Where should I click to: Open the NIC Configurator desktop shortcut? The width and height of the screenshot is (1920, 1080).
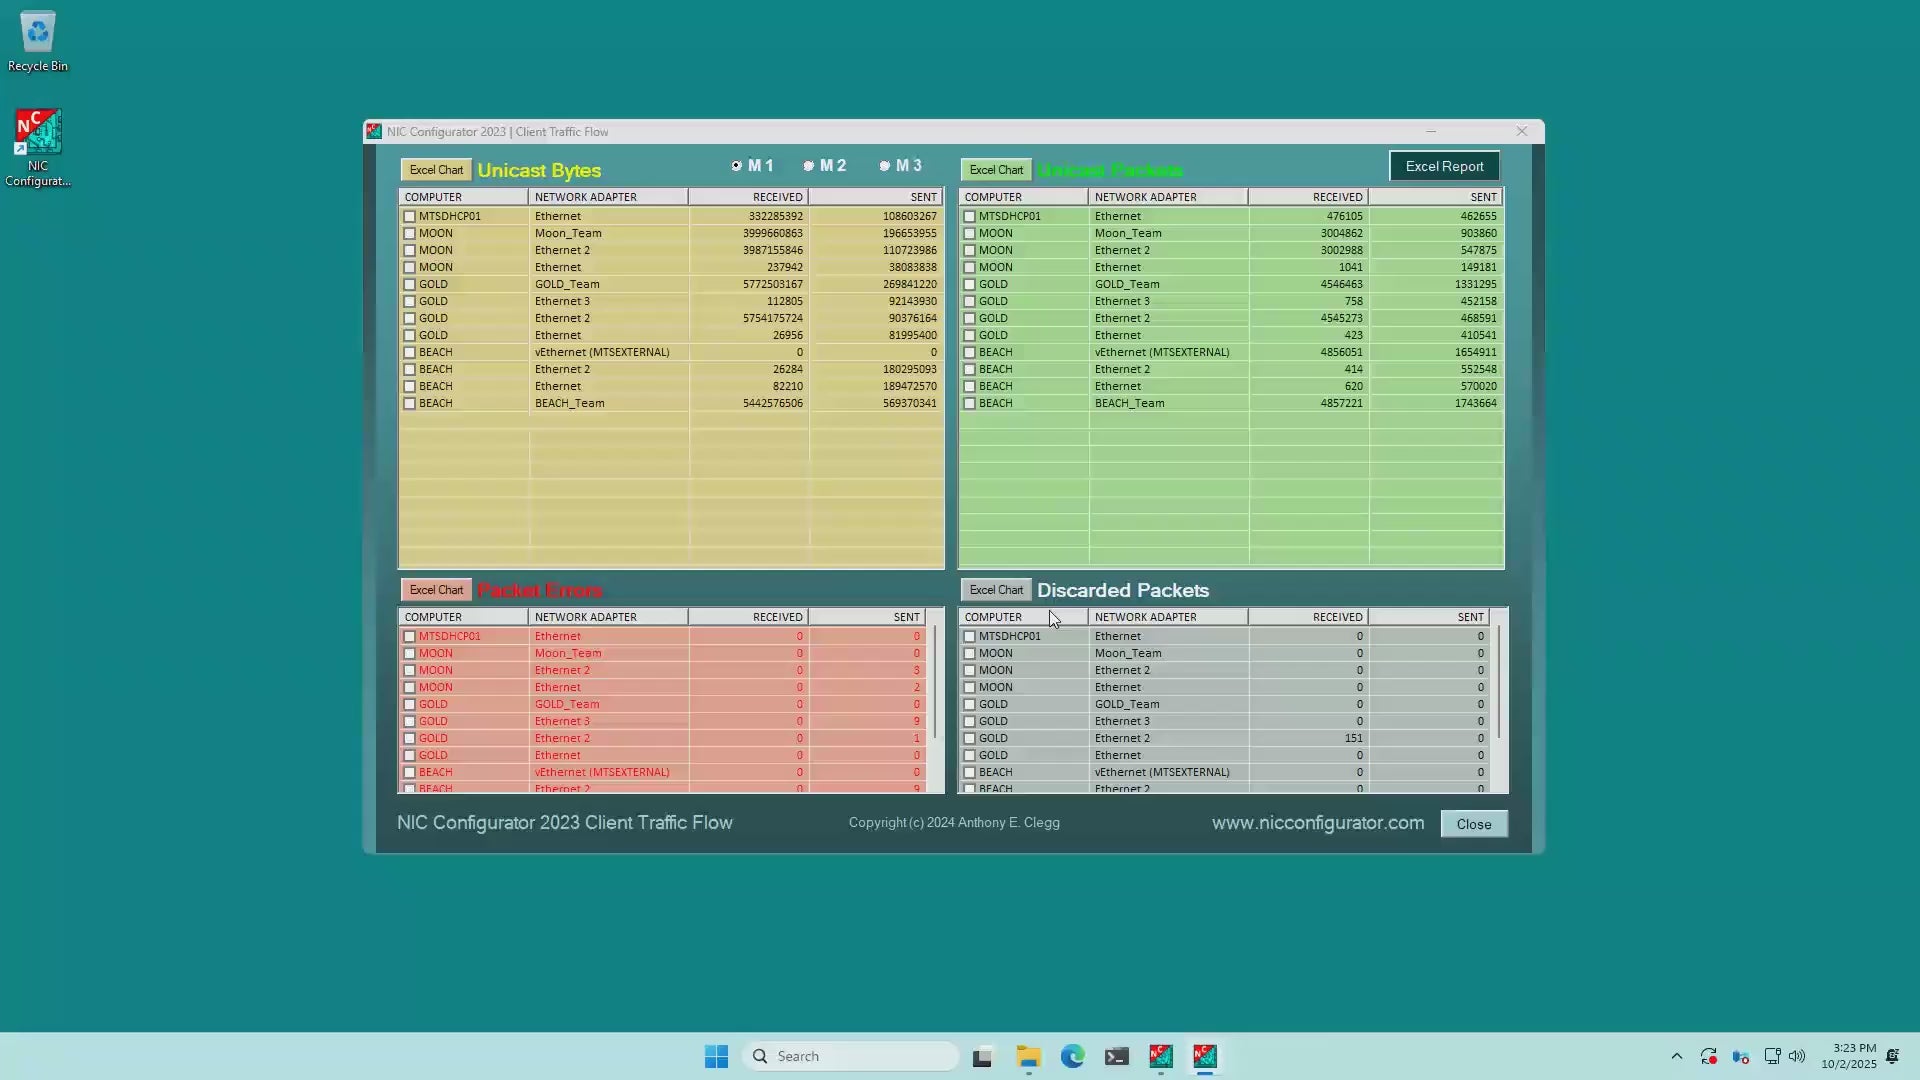tap(38, 148)
